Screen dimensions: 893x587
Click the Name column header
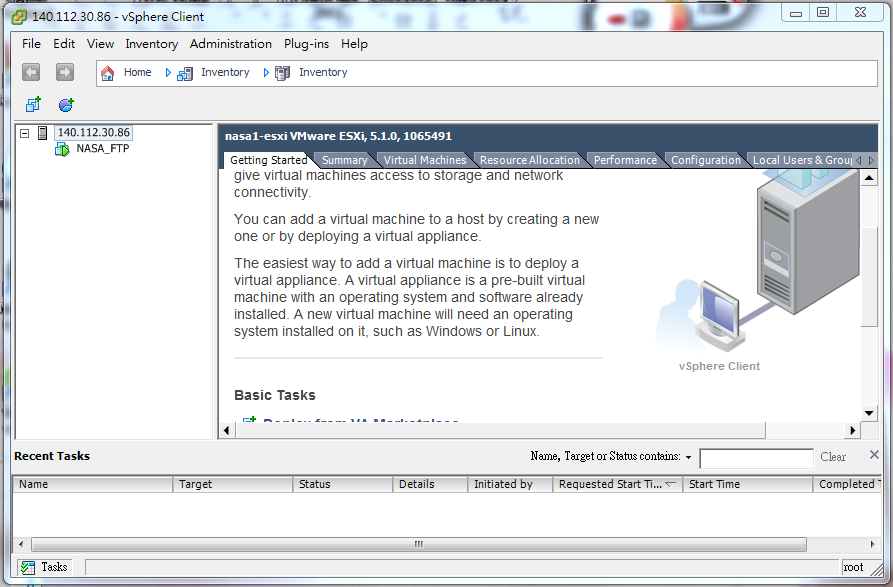[92, 485]
